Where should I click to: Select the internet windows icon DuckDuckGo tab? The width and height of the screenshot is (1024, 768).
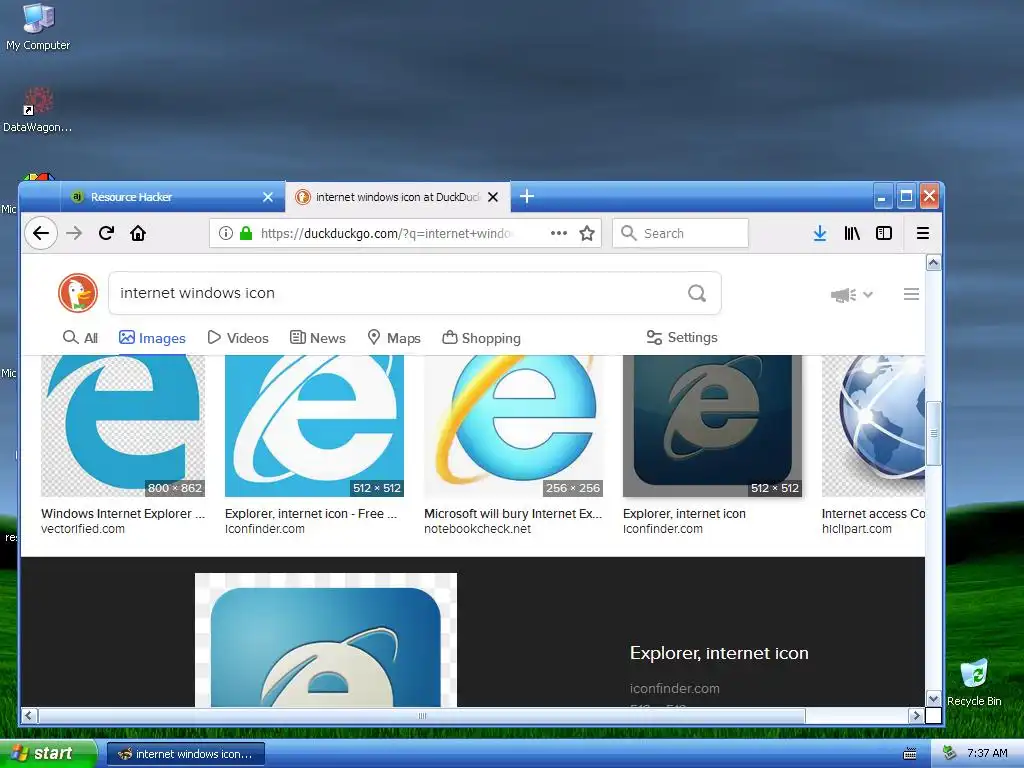tap(397, 197)
